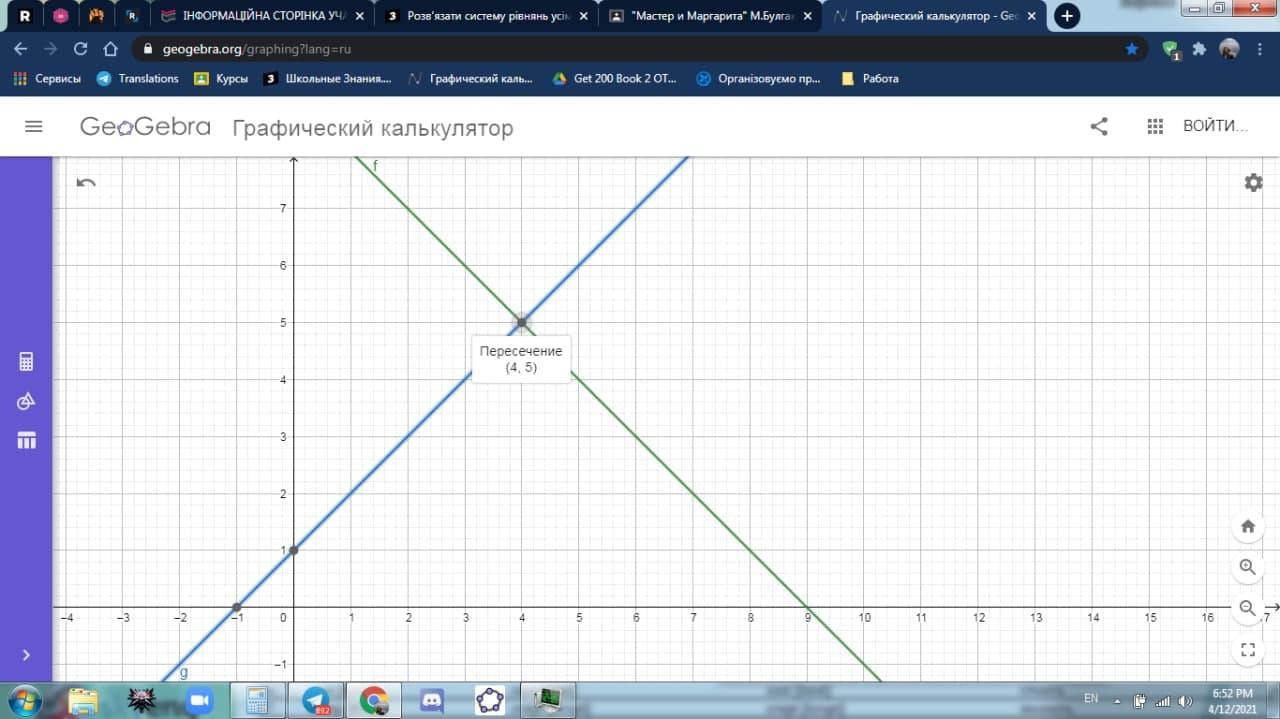Reset graph to home standard view
Image resolution: width=1280 pixels, height=719 pixels.
click(1247, 526)
